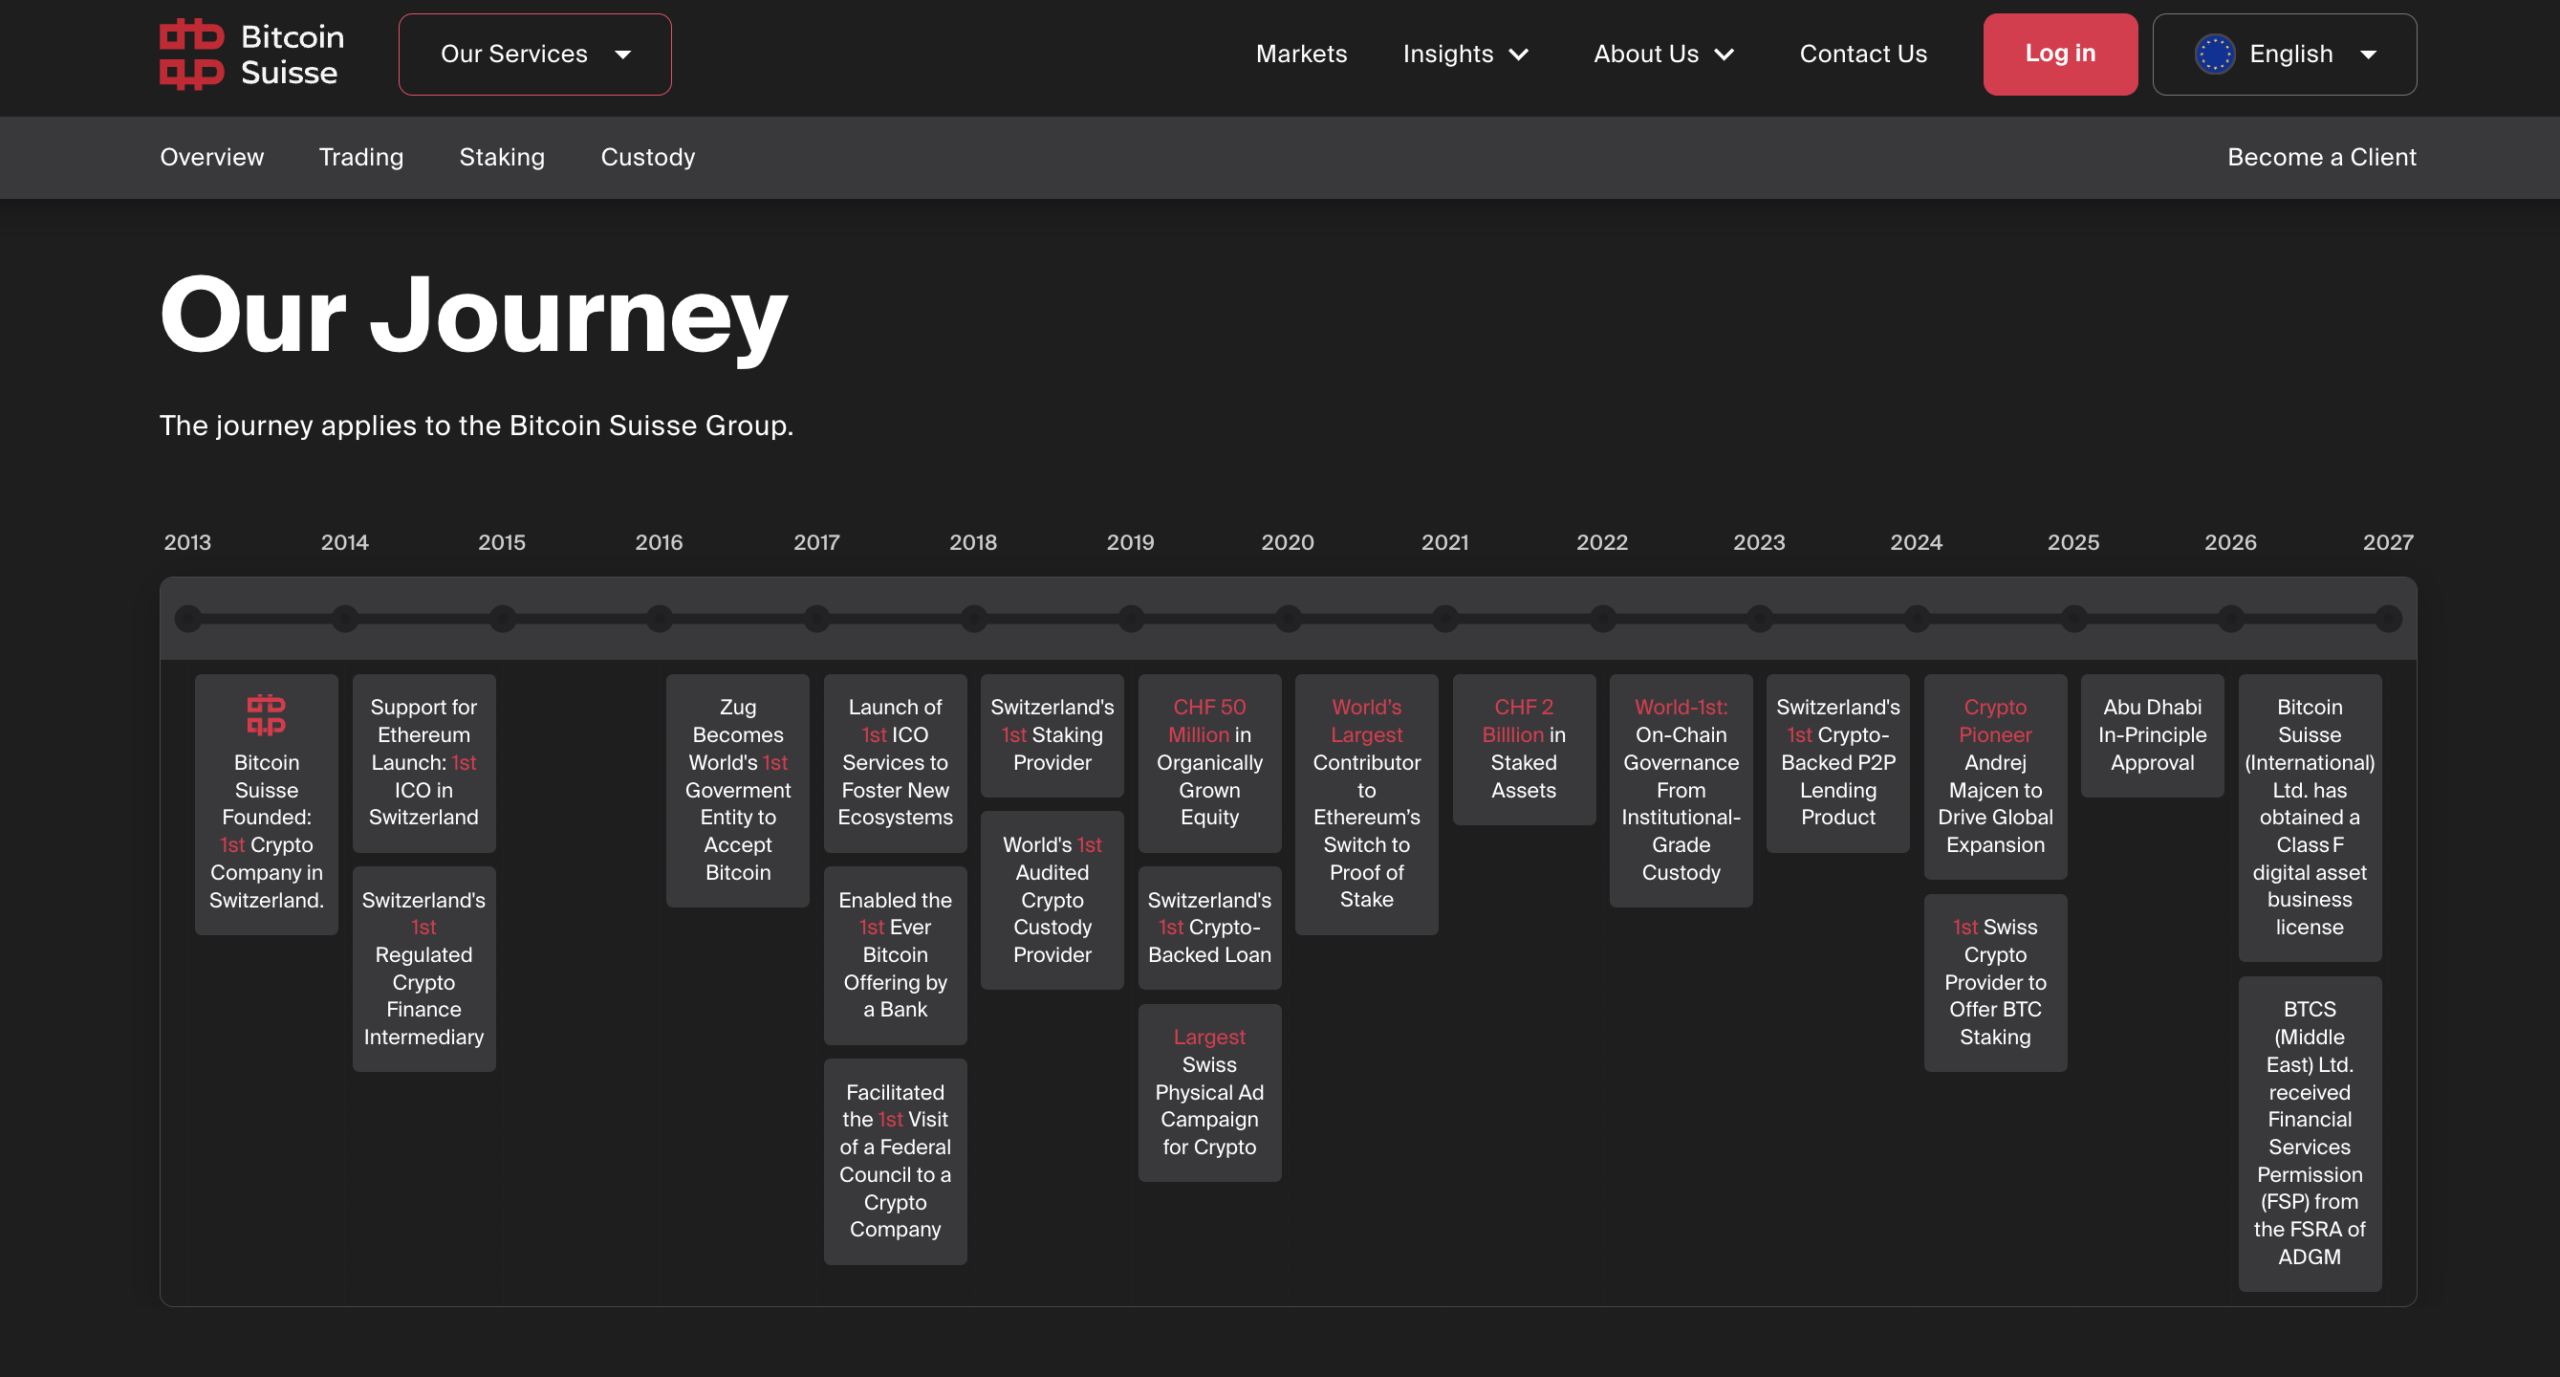Click the Abu Dhabi In-Principle Approval card
Viewport: 2560px width, 1377px height.
coord(2153,735)
